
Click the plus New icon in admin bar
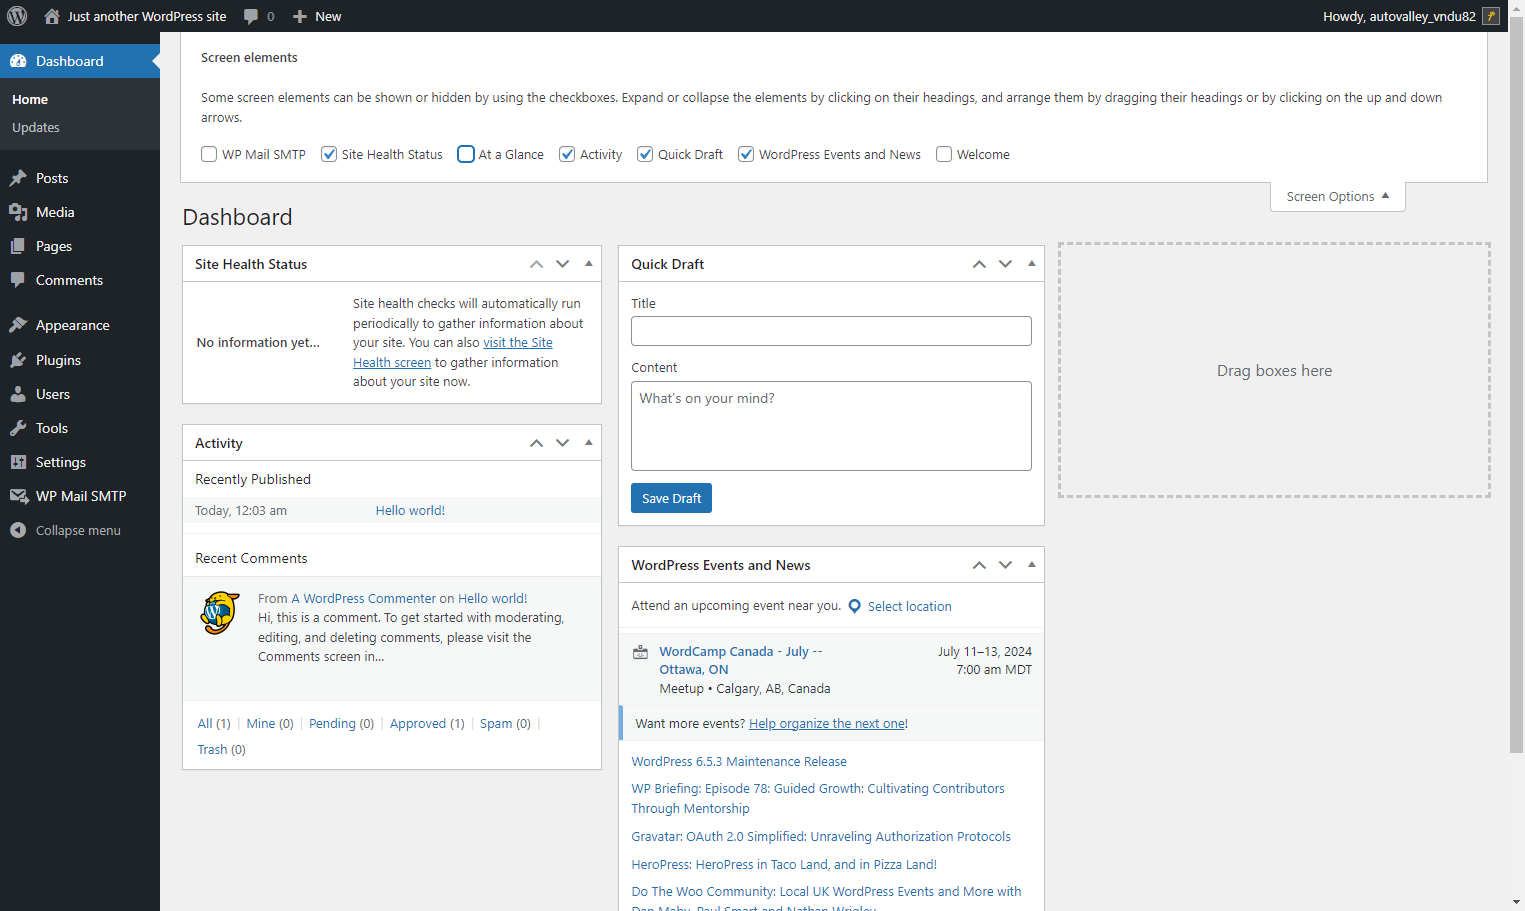tap(299, 16)
